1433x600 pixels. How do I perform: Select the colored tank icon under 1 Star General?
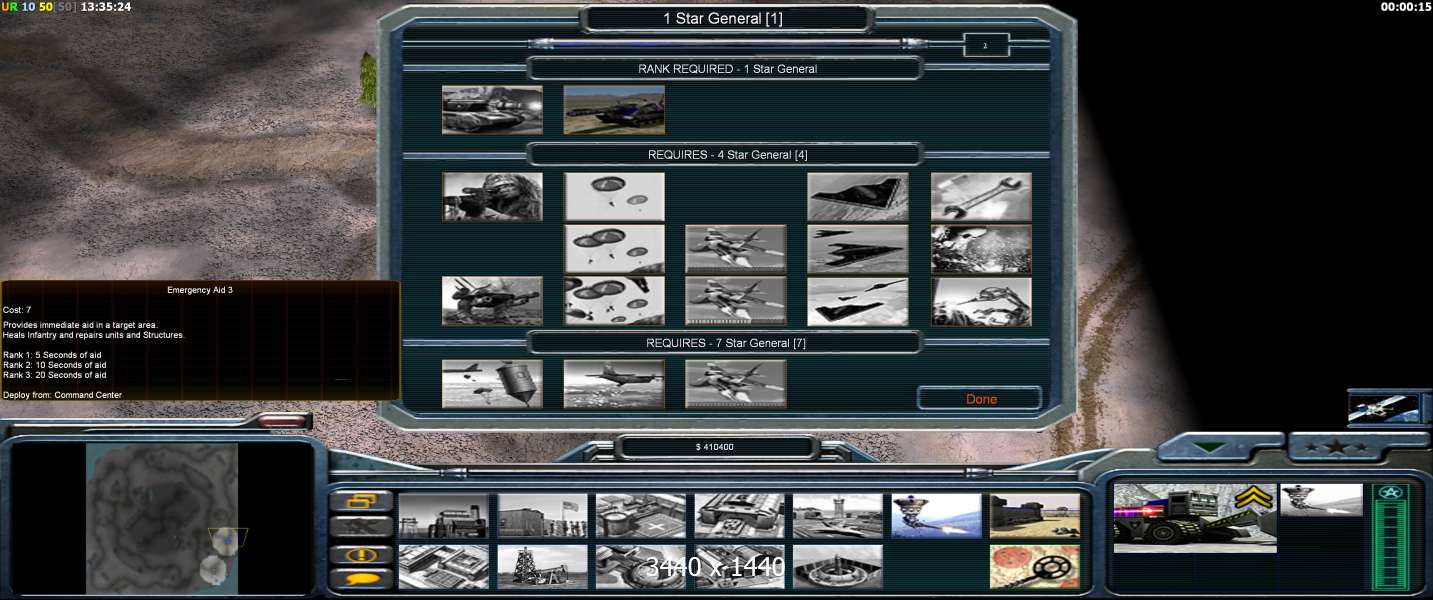[x=614, y=109]
